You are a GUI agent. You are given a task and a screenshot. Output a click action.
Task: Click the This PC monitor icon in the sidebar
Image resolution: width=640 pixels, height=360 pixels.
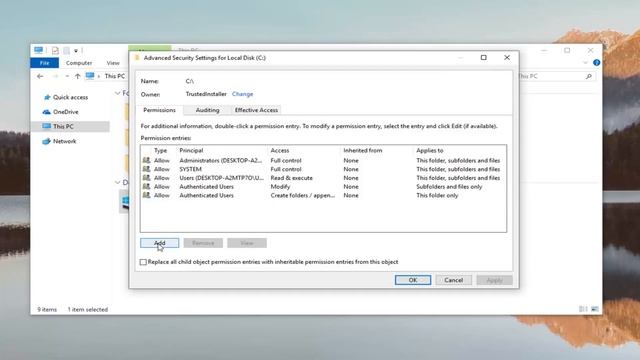(47, 127)
